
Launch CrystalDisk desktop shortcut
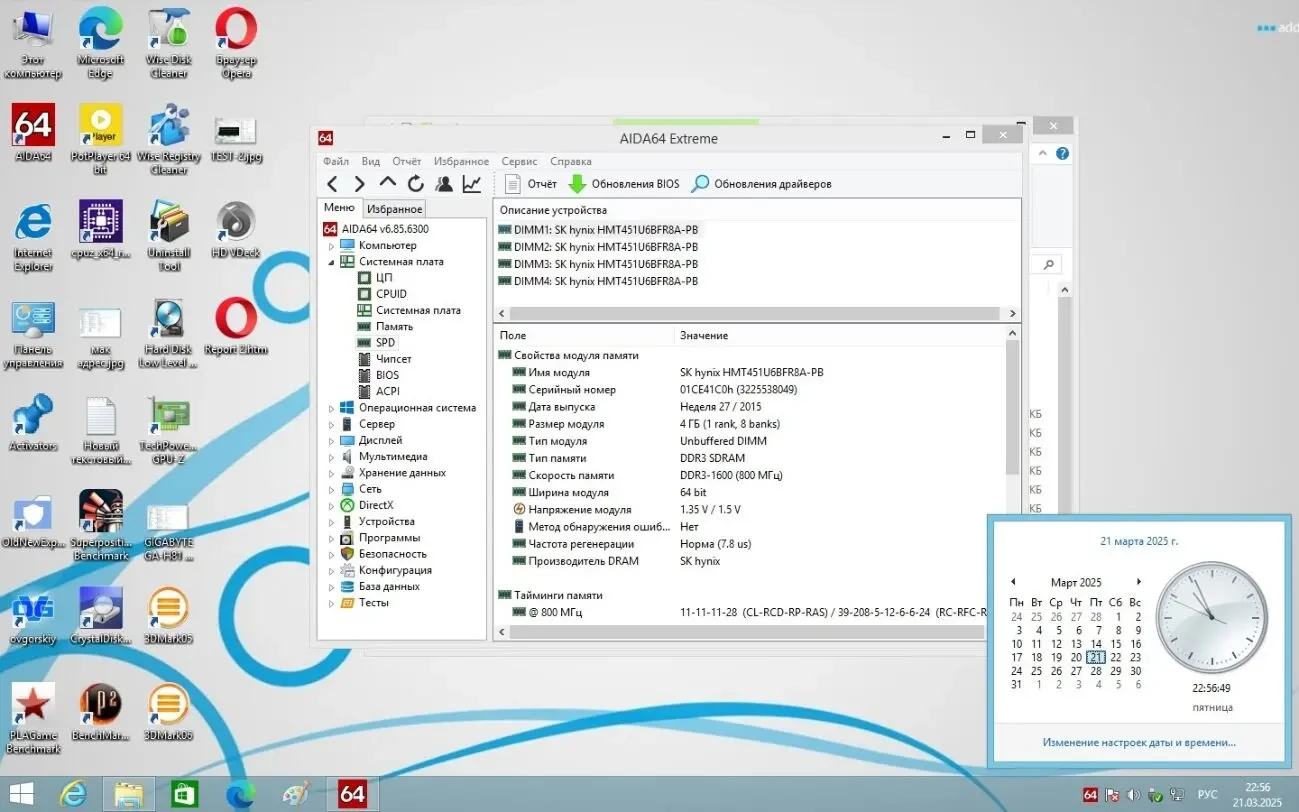coord(101,615)
